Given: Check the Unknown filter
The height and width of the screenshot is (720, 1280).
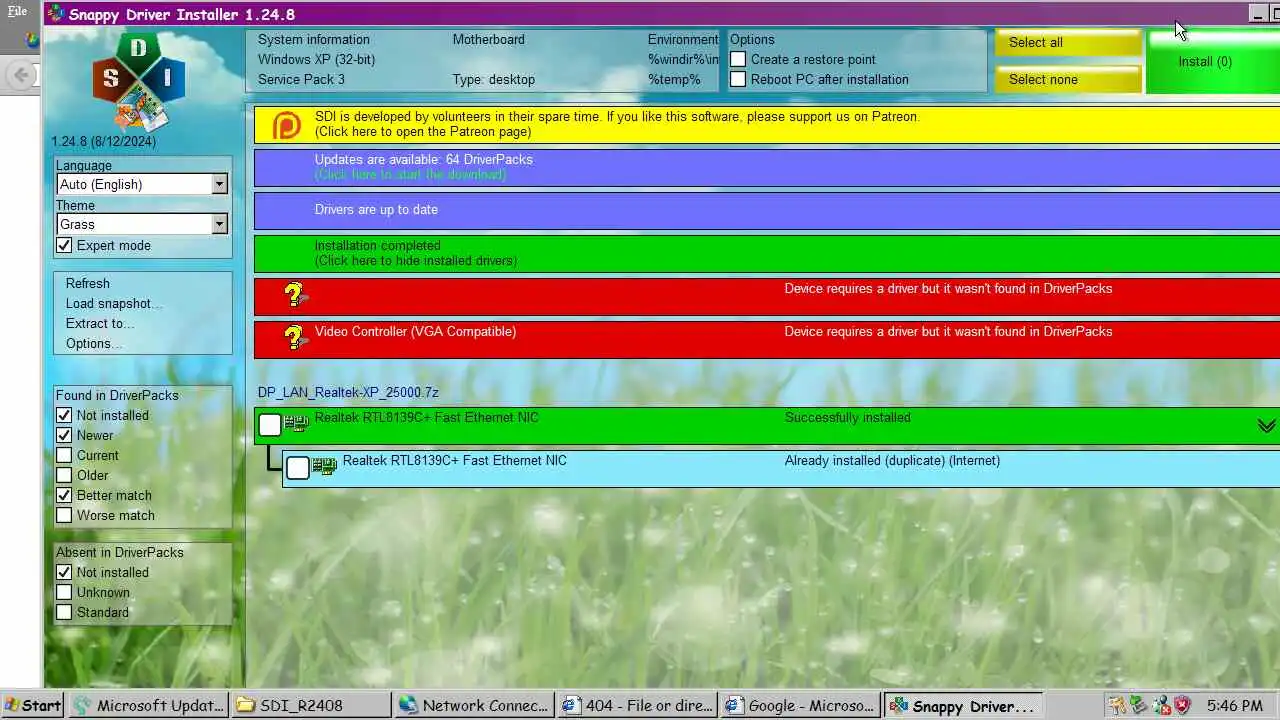Looking at the screenshot, I should click(x=64, y=592).
